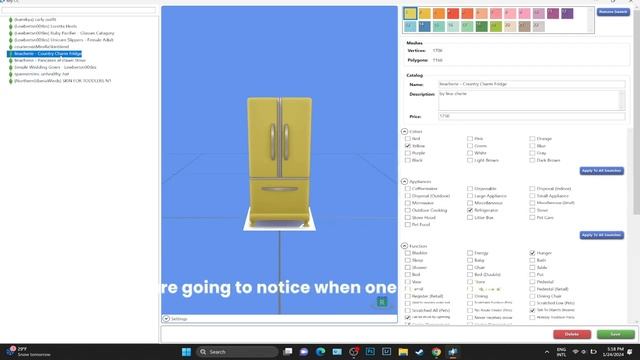Open the weather widget on the taskbar
Screen dimensions: 640x360
29,352
